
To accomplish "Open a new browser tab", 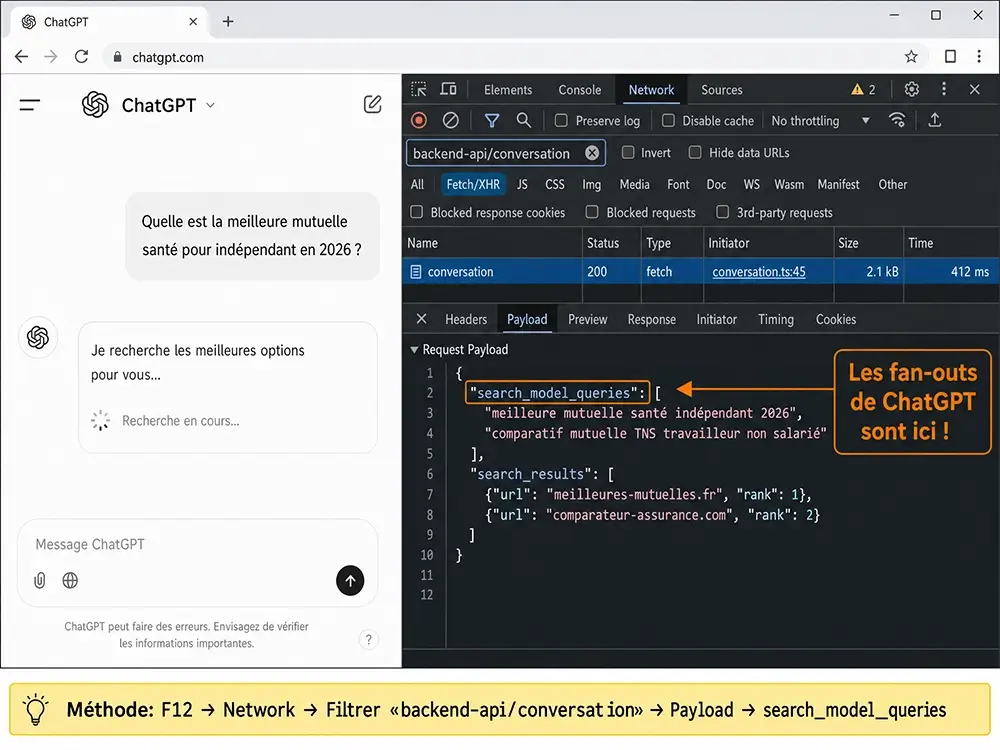I will coord(228,22).
